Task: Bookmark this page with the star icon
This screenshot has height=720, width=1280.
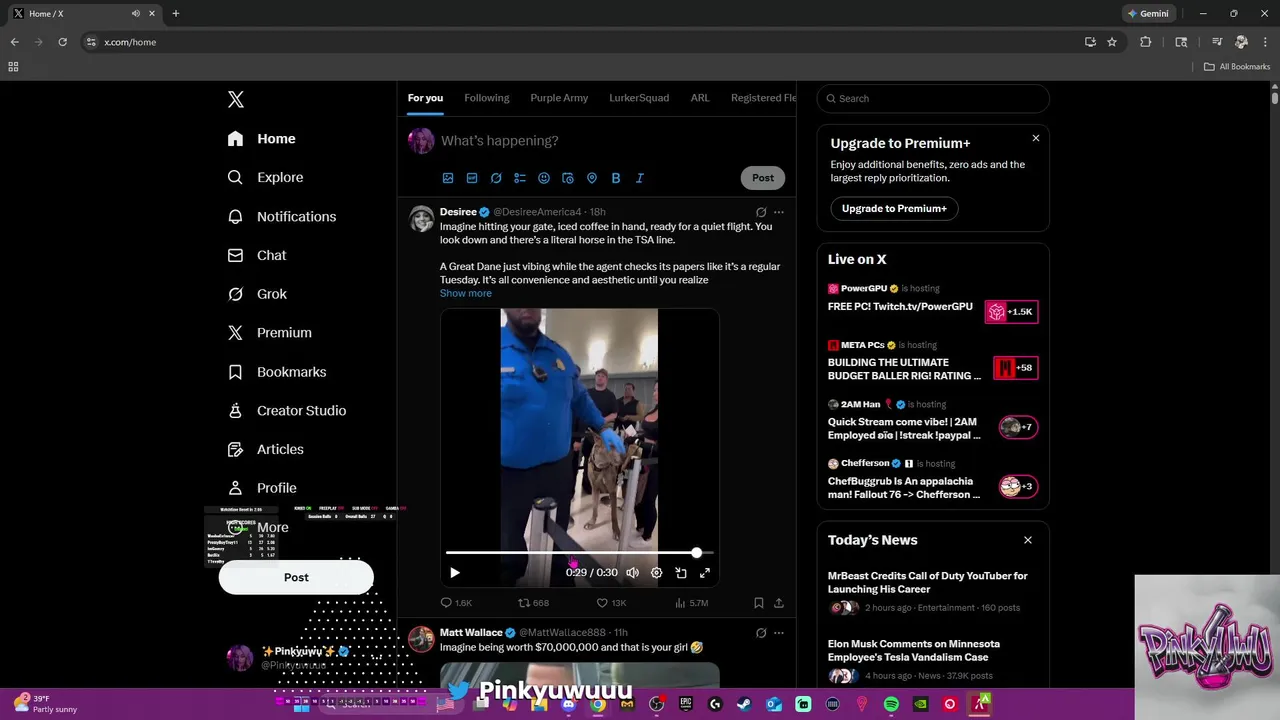Action: pyautogui.click(x=1112, y=42)
